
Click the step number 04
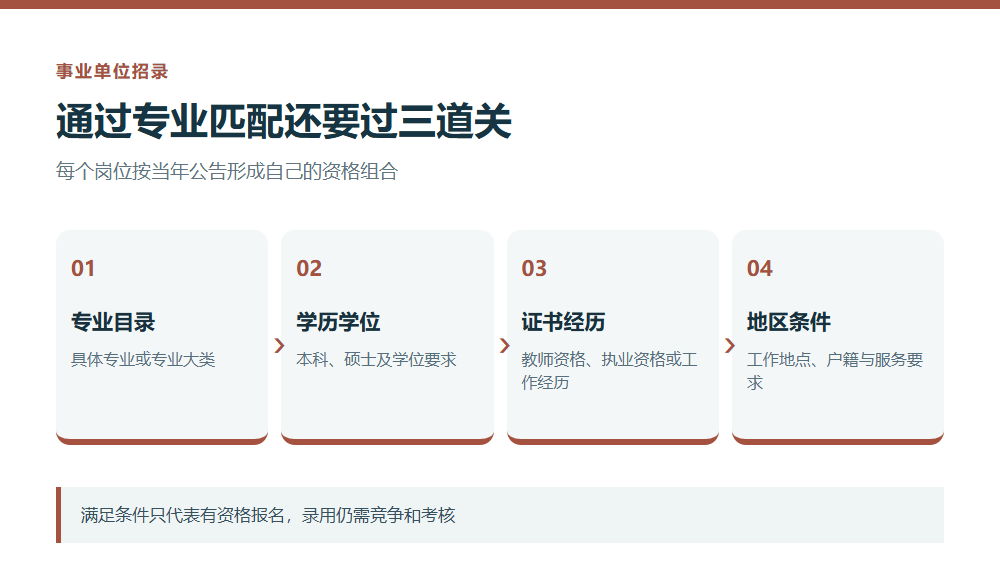[x=760, y=269]
